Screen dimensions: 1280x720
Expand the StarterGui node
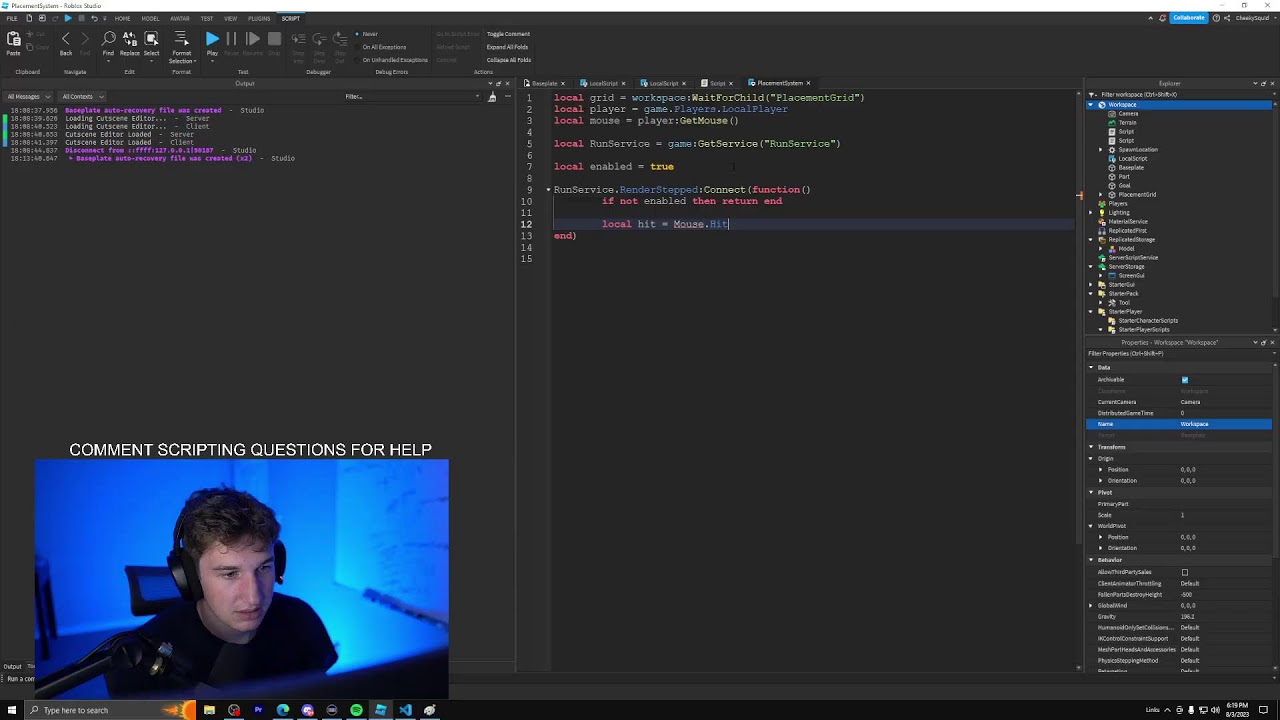click(x=1092, y=285)
